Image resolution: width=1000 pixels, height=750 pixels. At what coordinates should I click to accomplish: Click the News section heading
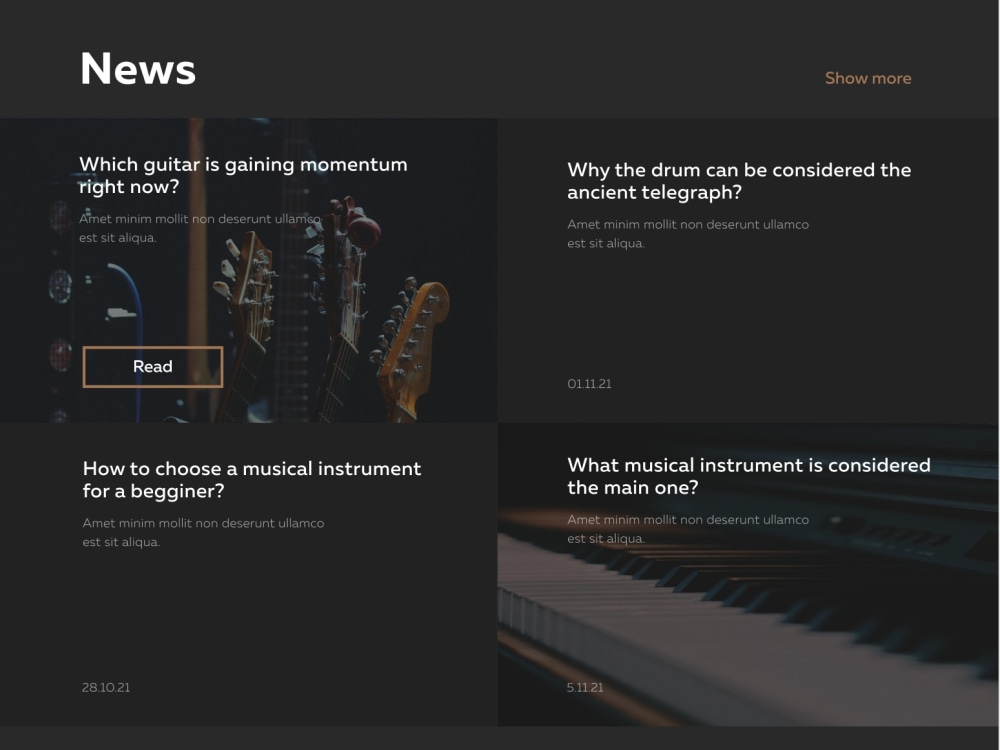pyautogui.click(x=138, y=68)
